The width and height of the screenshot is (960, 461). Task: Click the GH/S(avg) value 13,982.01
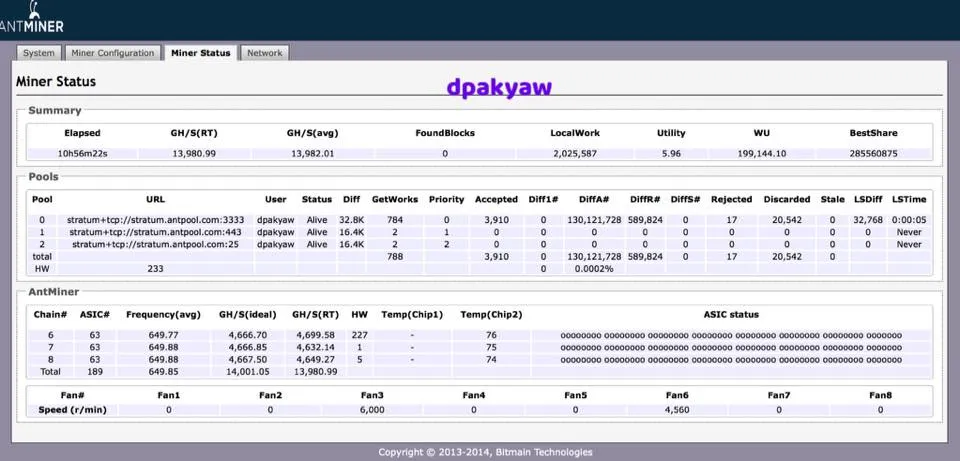coord(311,154)
